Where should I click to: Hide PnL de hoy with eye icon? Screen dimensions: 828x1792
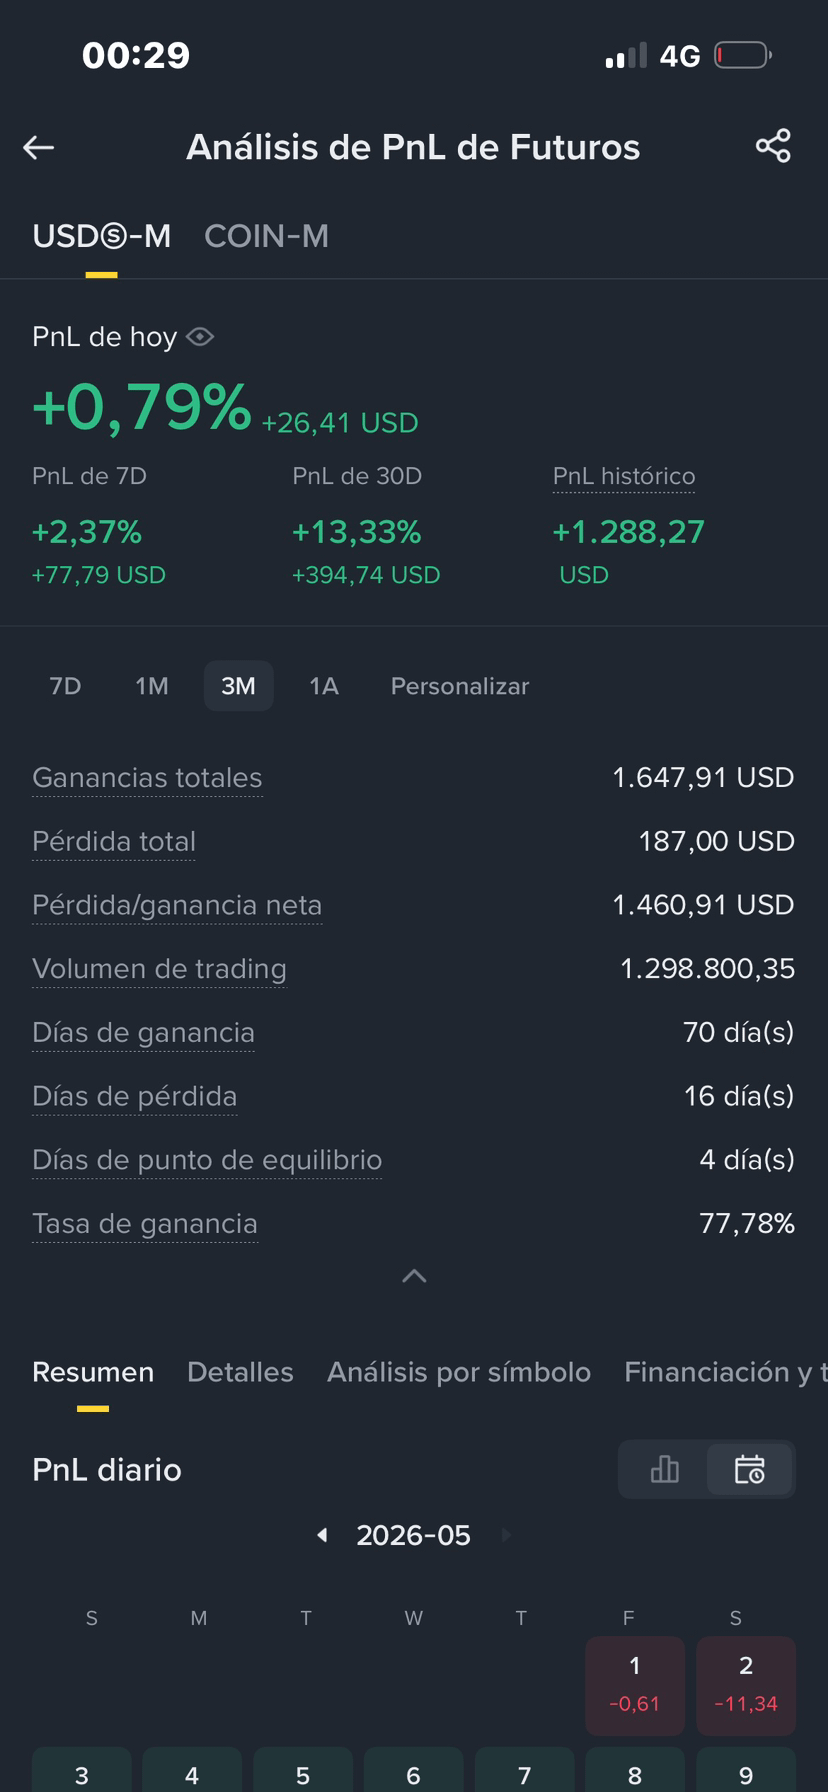[200, 337]
